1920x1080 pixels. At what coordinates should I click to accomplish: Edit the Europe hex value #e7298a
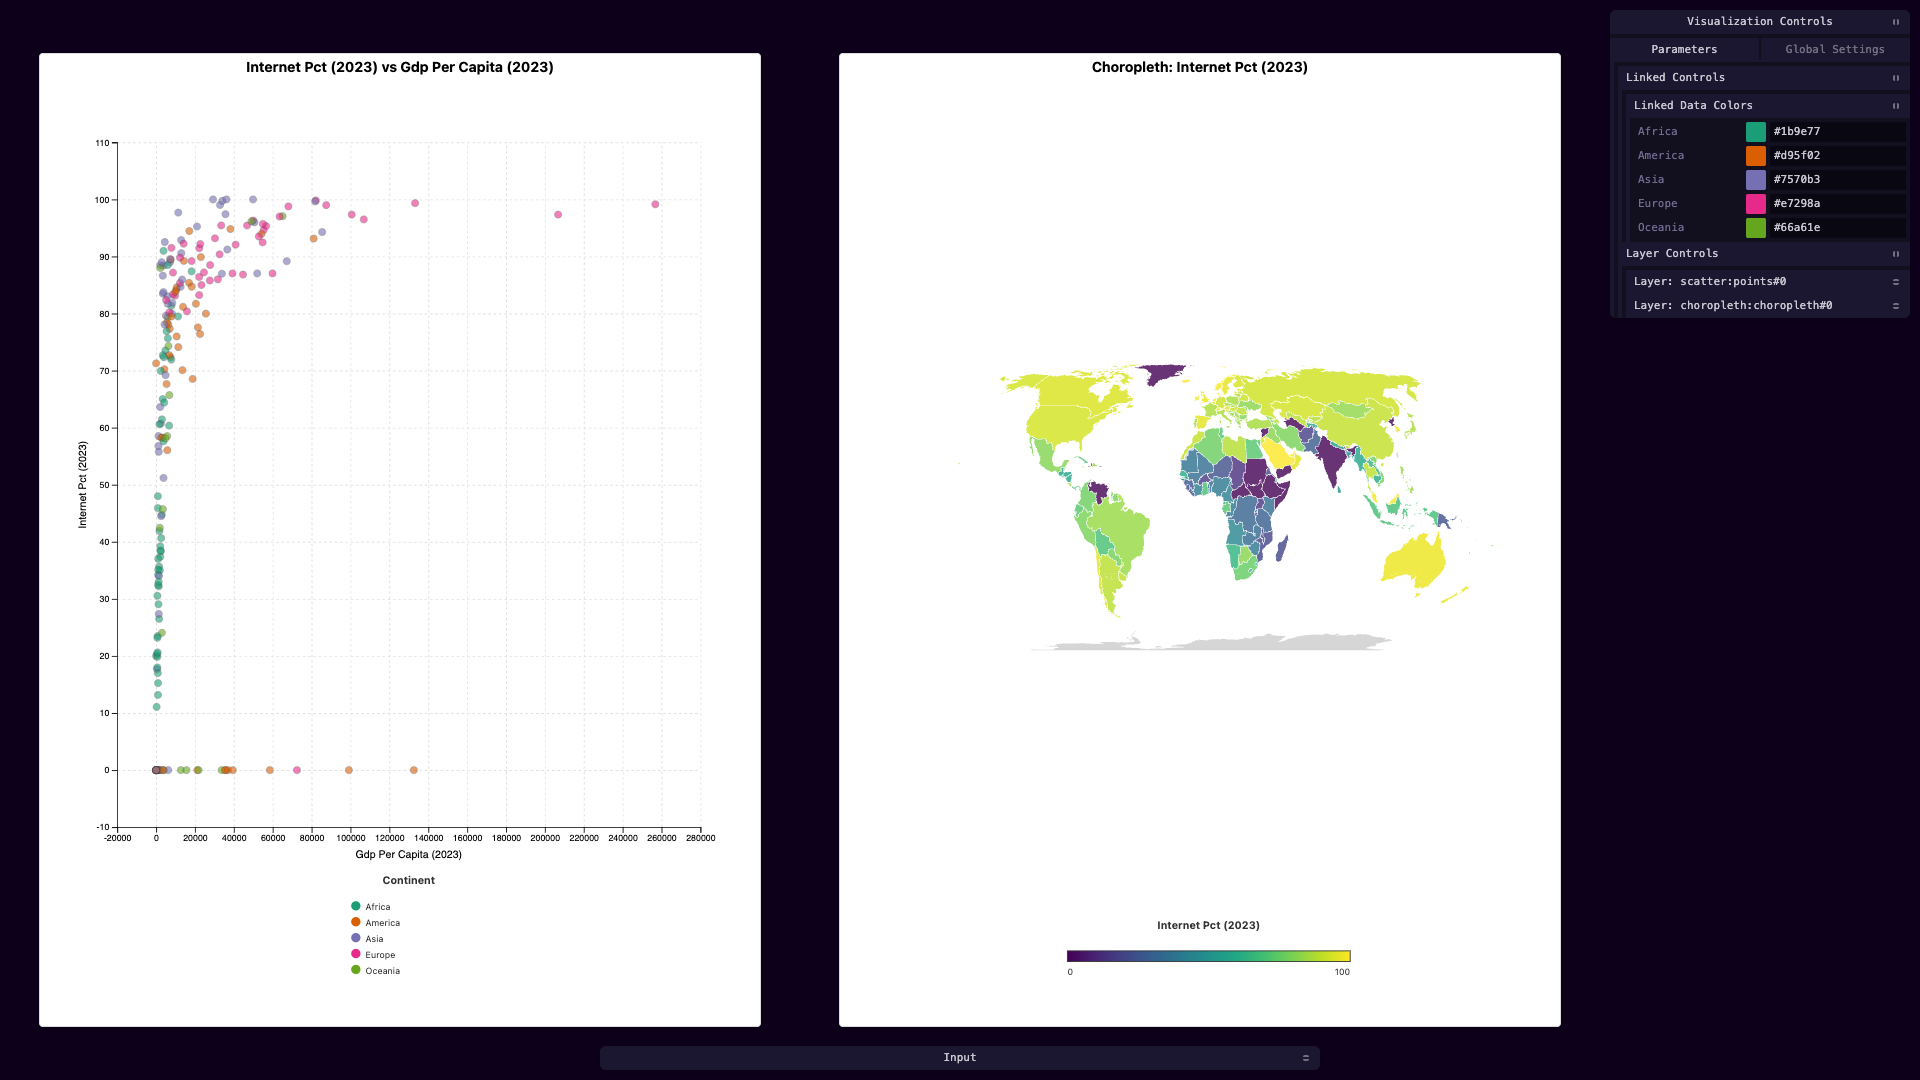(1837, 204)
